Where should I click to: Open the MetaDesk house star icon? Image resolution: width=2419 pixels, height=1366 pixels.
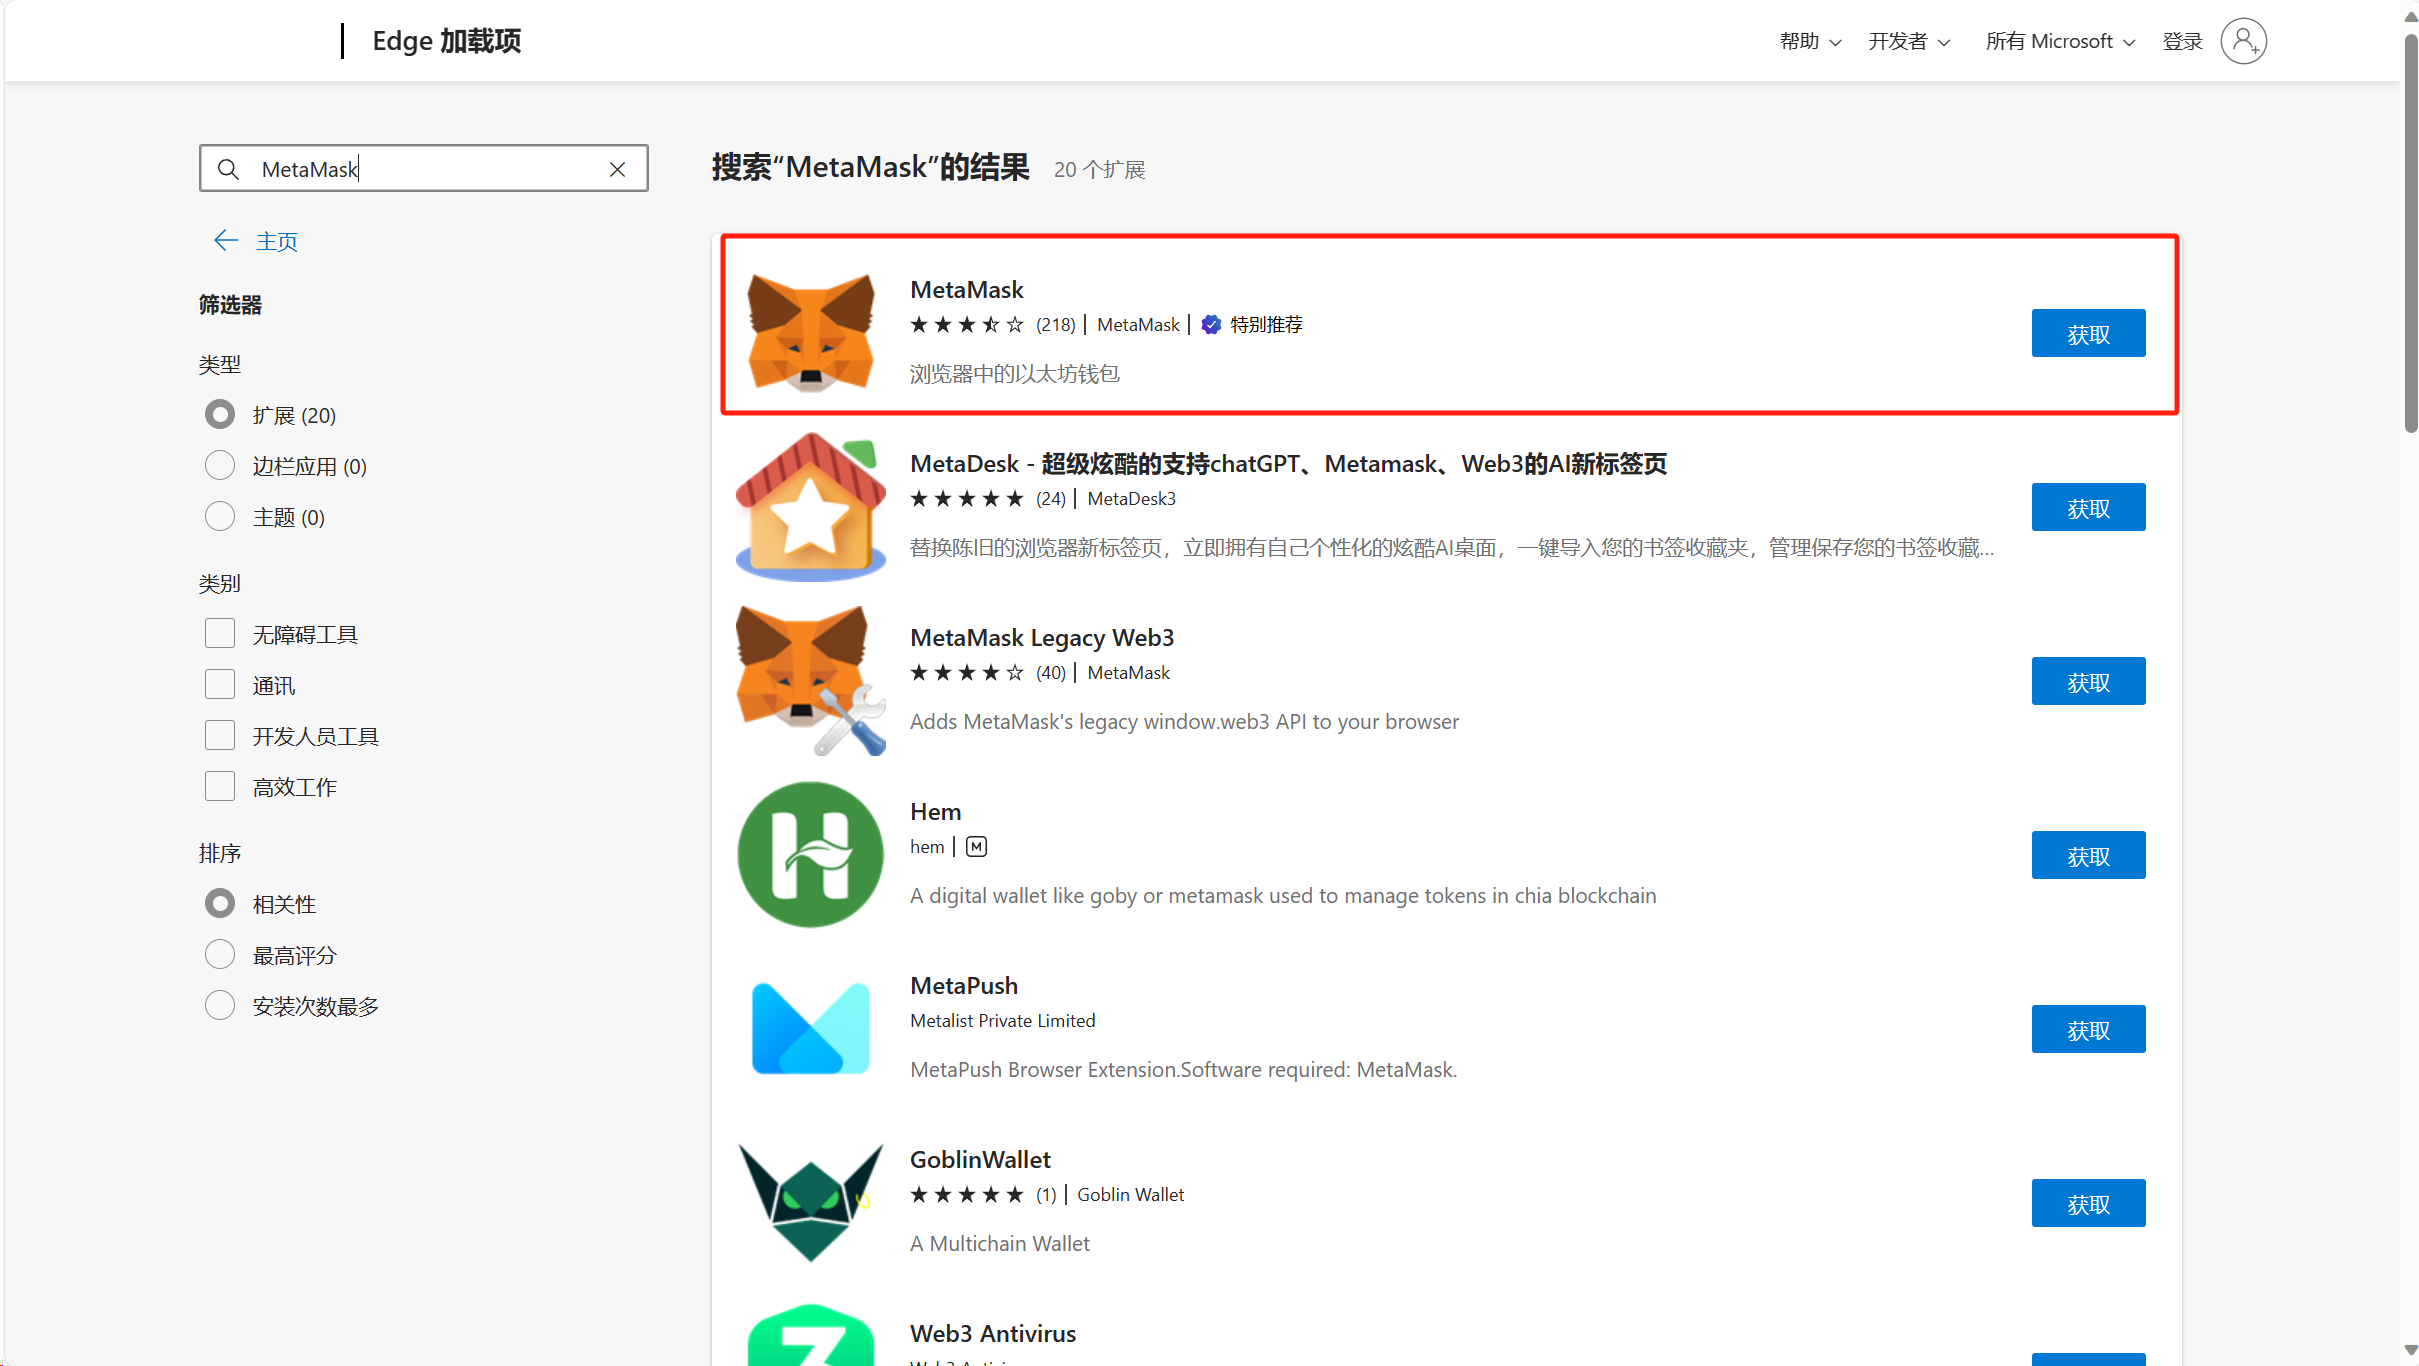coord(810,506)
